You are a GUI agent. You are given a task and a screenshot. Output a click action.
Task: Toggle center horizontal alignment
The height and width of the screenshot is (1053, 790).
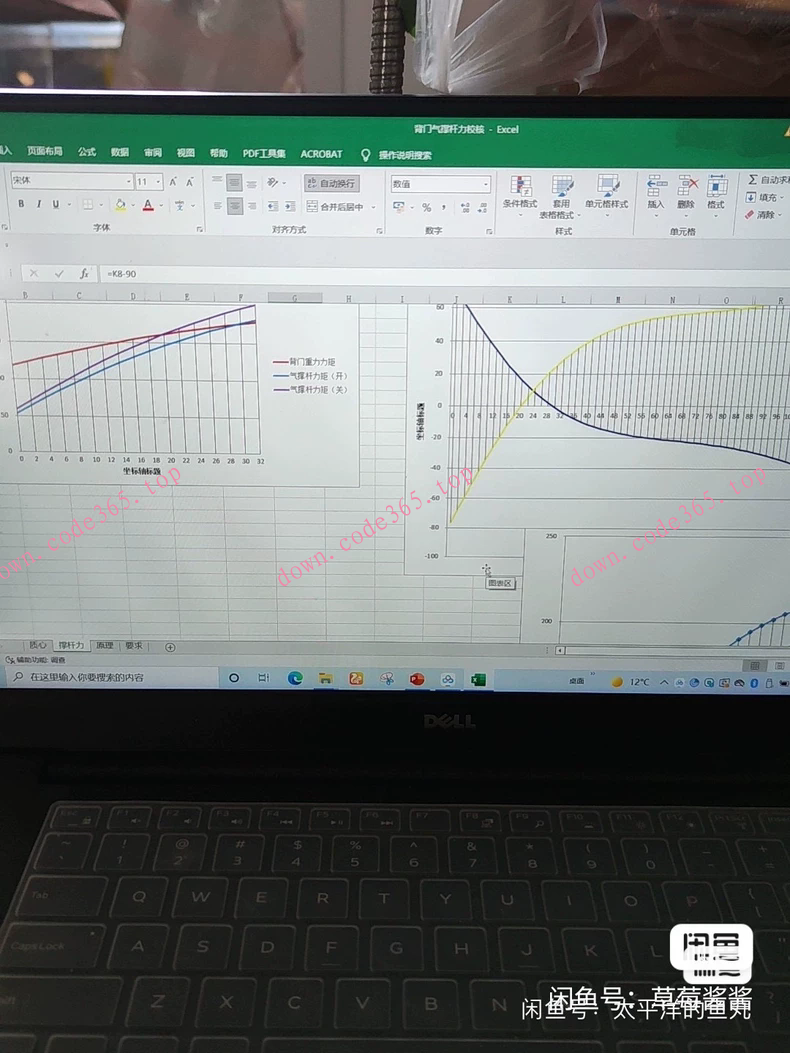pyautogui.click(x=234, y=206)
